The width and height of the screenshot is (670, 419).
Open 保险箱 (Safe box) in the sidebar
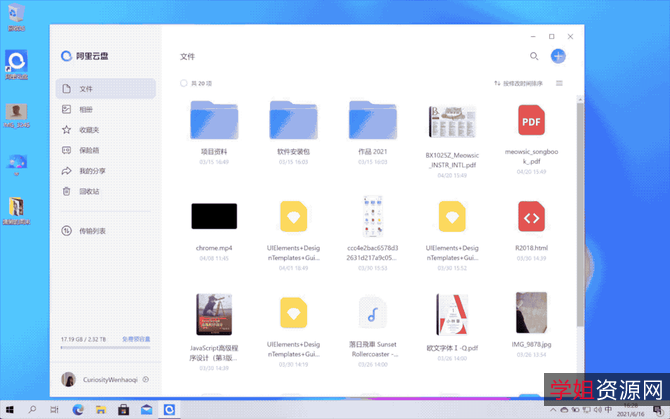point(88,150)
